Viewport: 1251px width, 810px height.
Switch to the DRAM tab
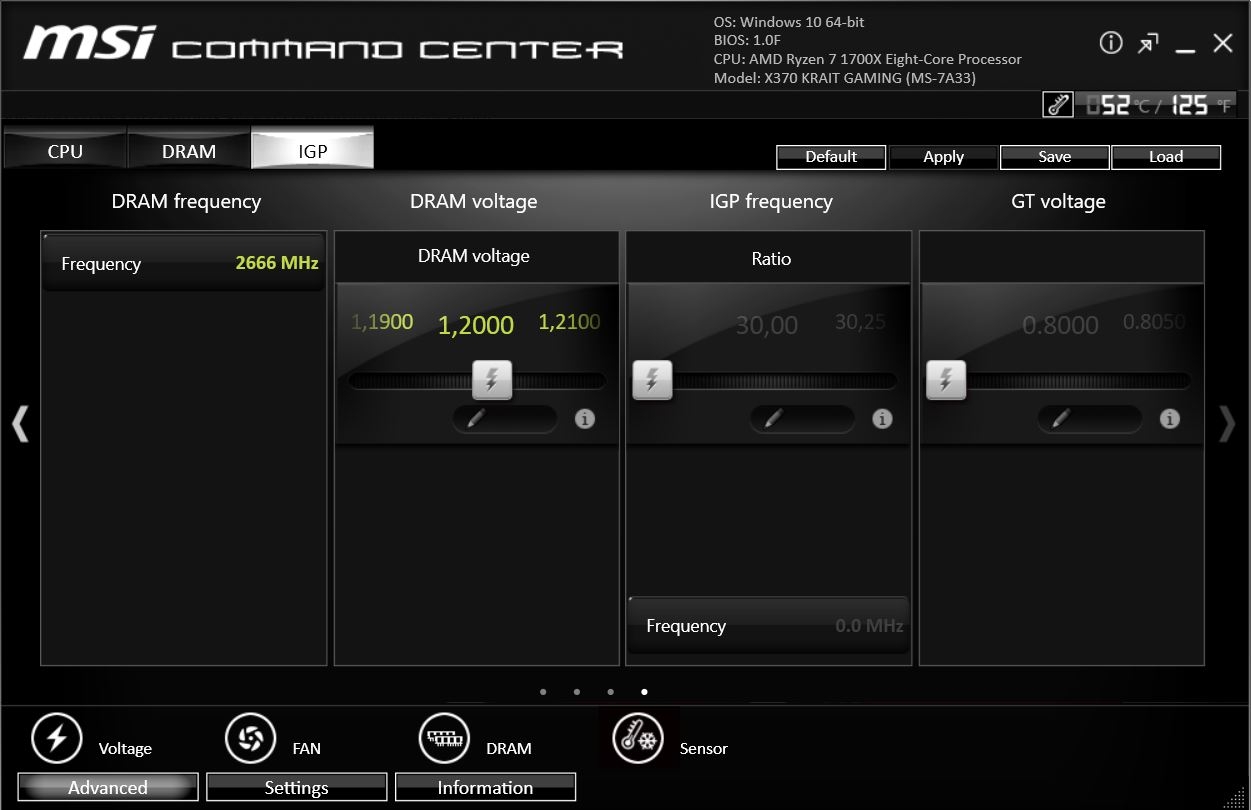(x=189, y=151)
